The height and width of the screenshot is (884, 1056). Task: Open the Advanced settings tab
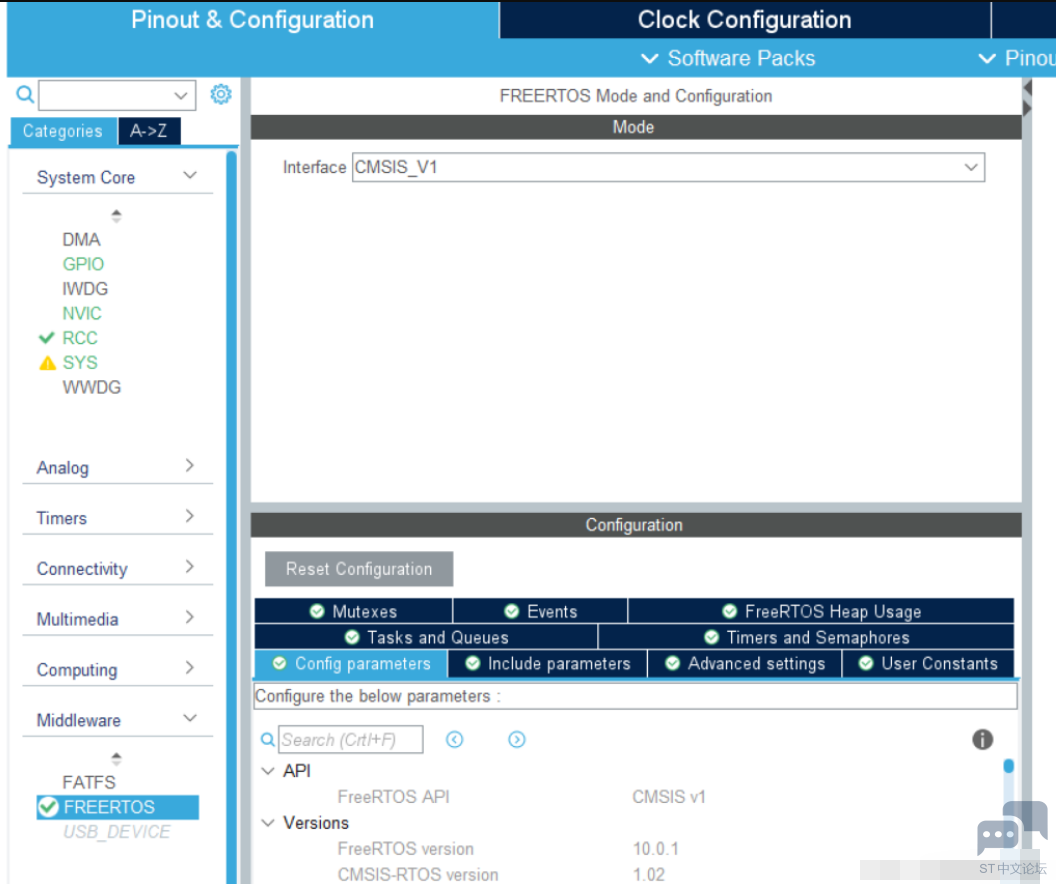(x=744, y=664)
